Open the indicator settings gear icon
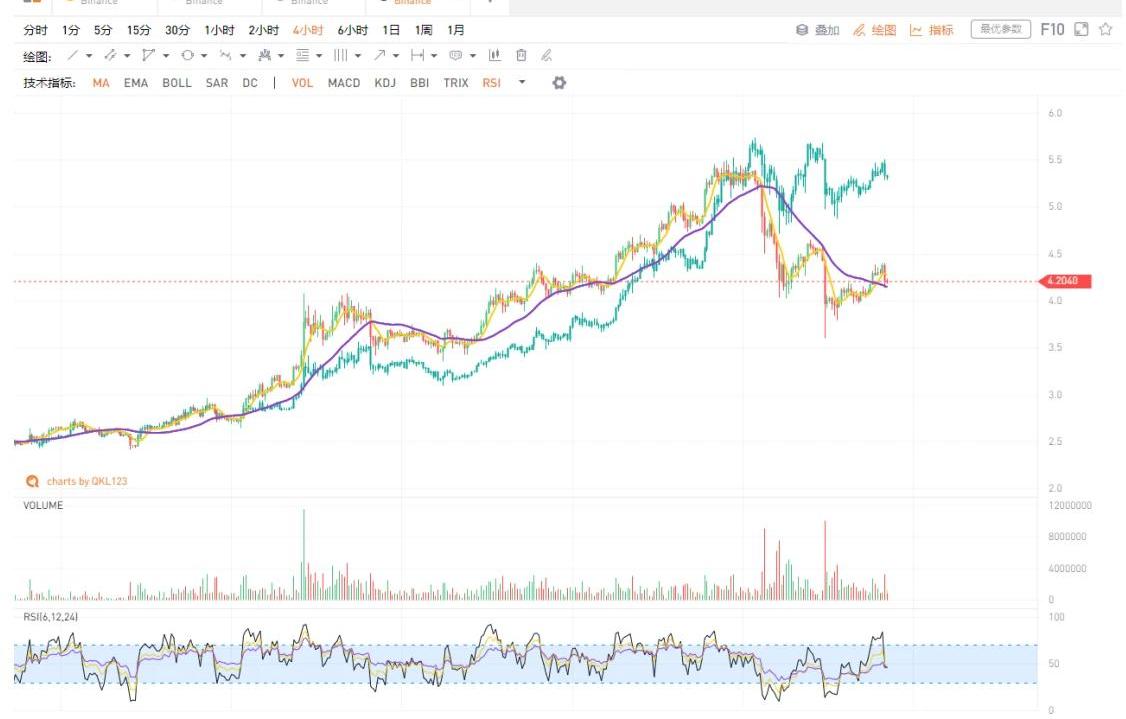This screenshot has height=719, width=1126. coord(559,83)
